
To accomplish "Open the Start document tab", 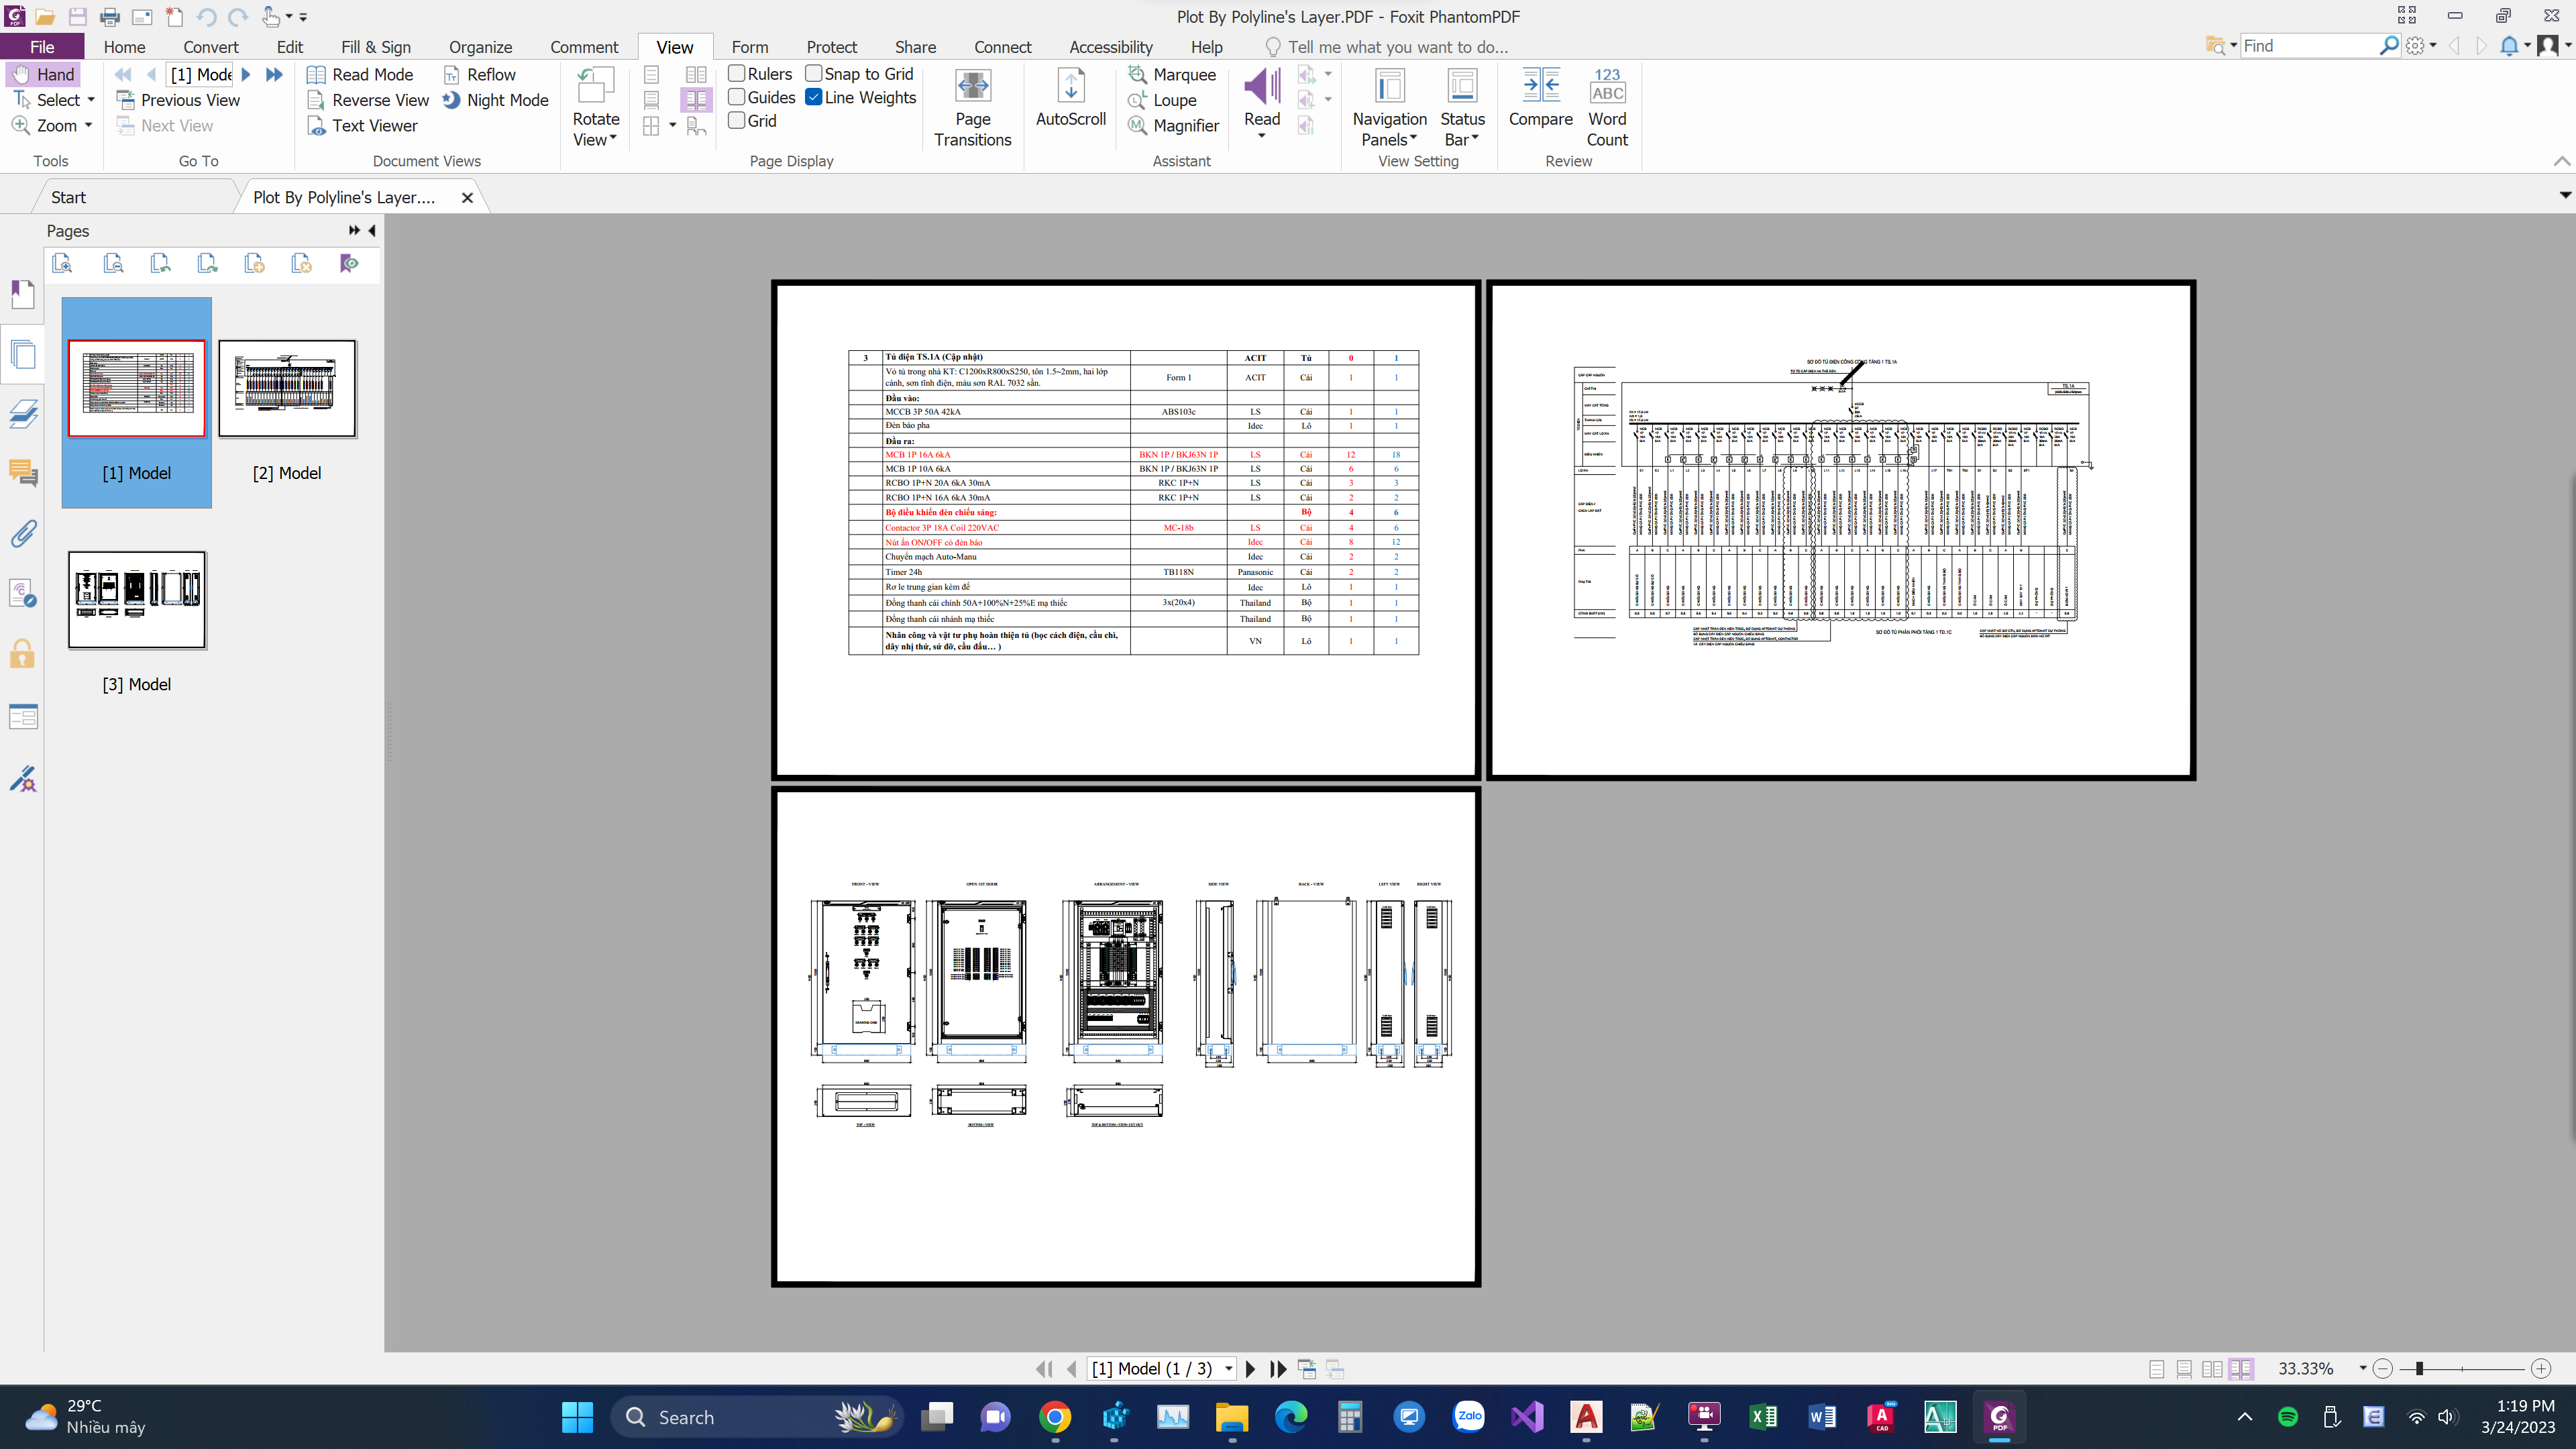I will point(68,197).
